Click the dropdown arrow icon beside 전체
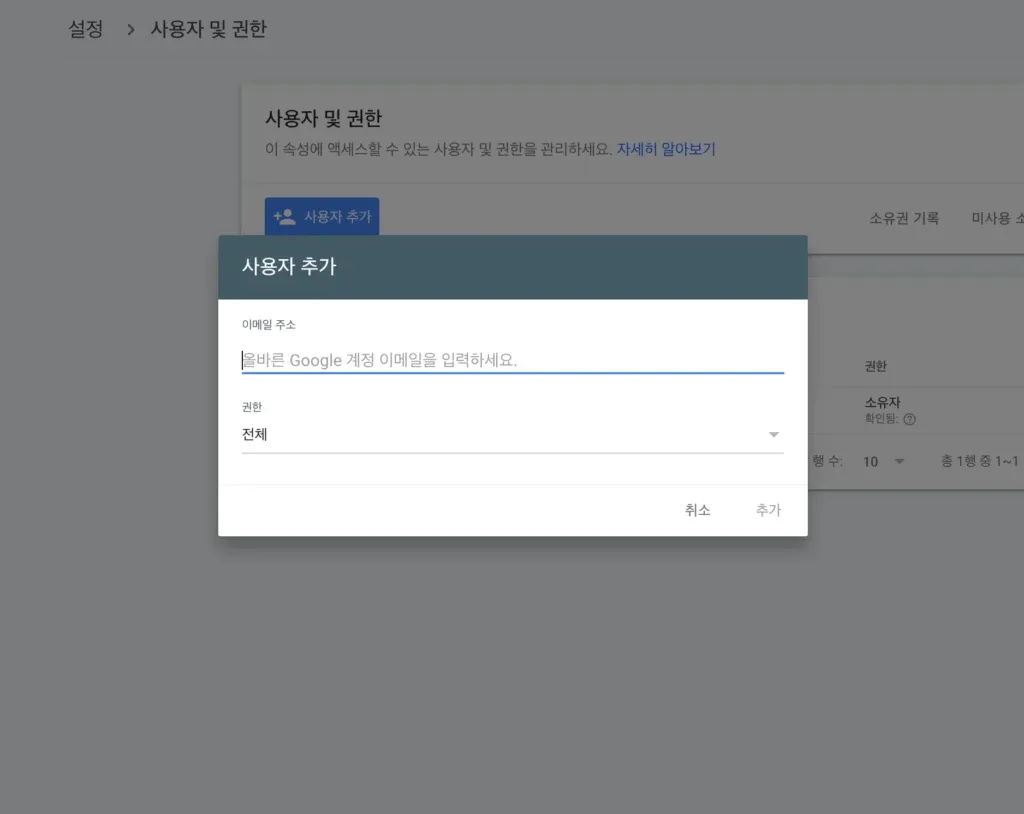Image resolution: width=1024 pixels, height=814 pixels. pyautogui.click(x=773, y=434)
